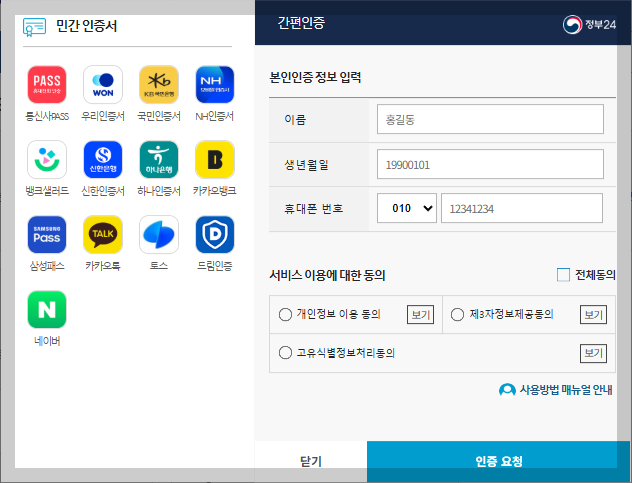Select the 통신사PASS certificate icon
The image size is (632, 483).
[47, 85]
